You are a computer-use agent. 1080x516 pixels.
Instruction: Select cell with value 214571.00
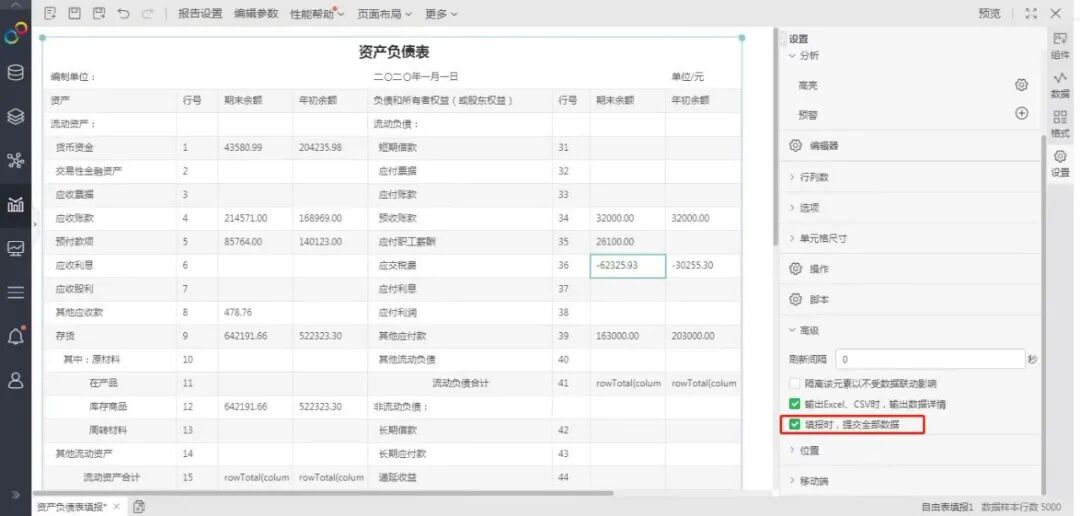click(x=256, y=218)
